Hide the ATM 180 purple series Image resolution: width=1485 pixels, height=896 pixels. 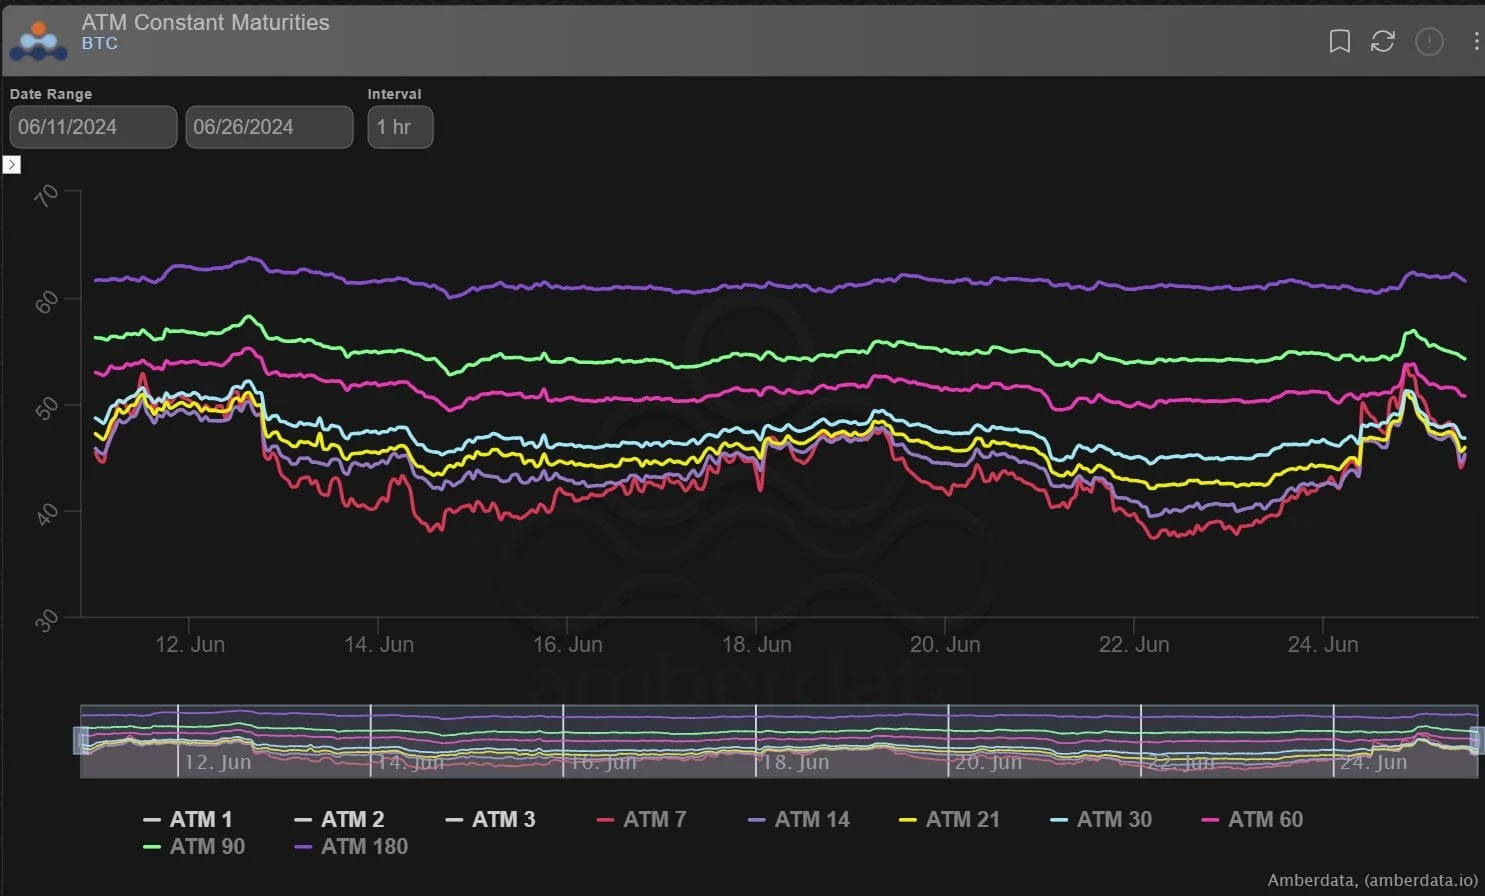(x=351, y=847)
